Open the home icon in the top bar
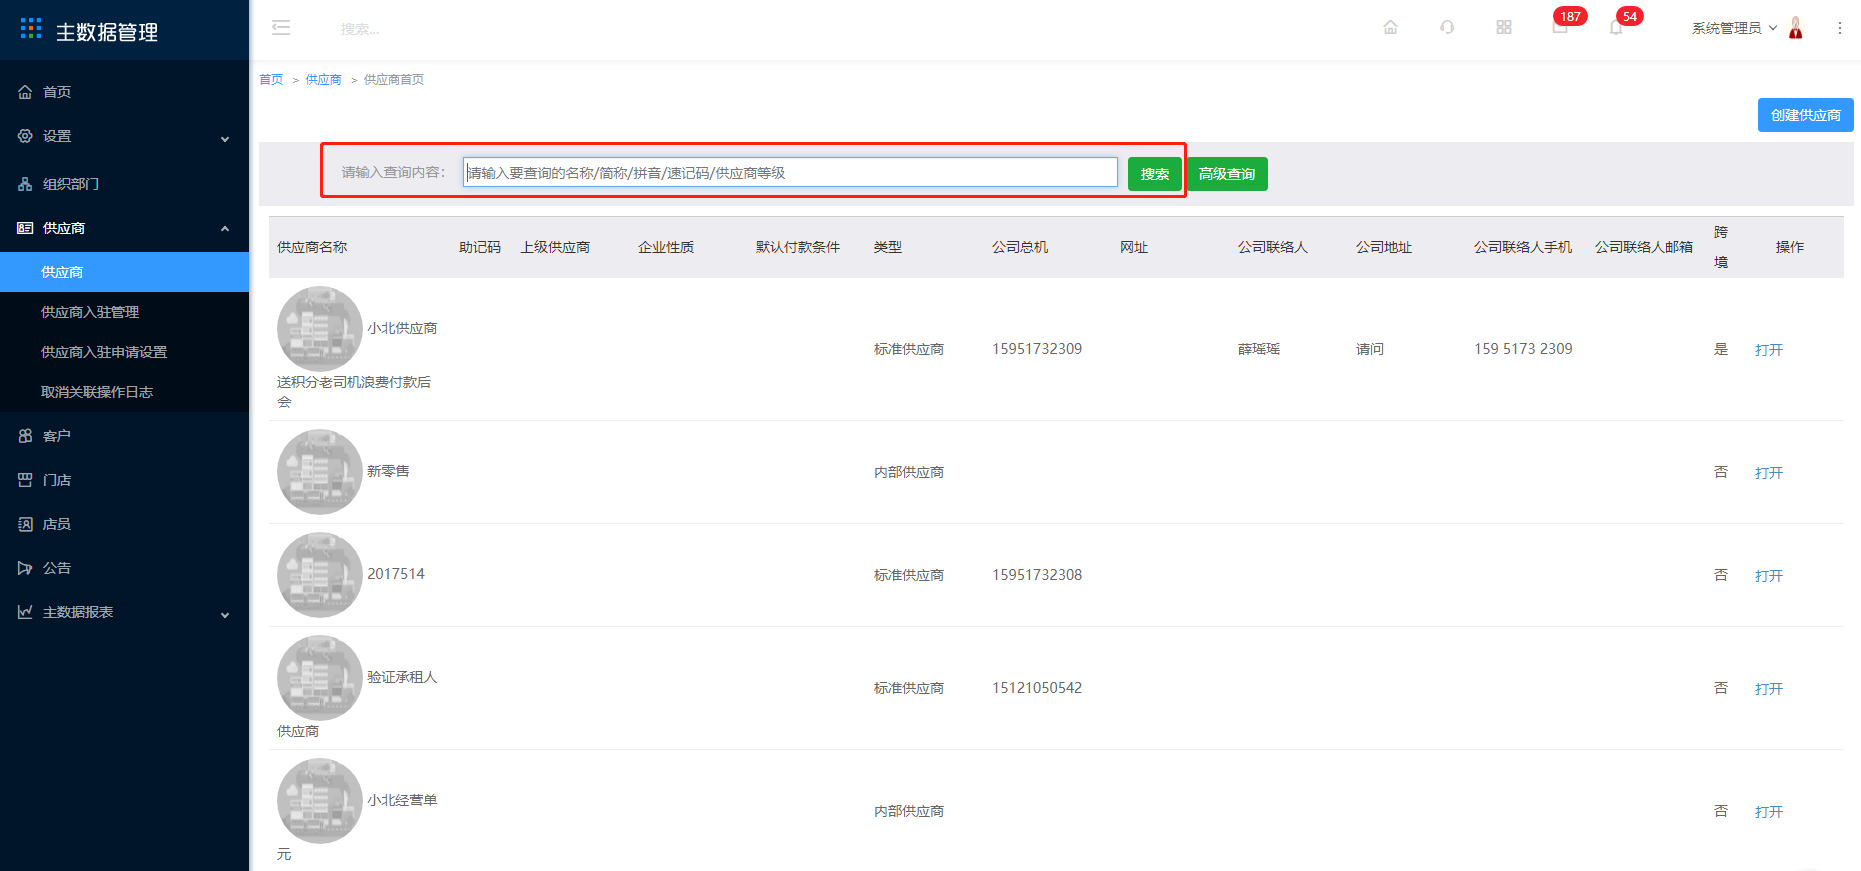Screen dimensions: 1861x871 (x=1390, y=28)
